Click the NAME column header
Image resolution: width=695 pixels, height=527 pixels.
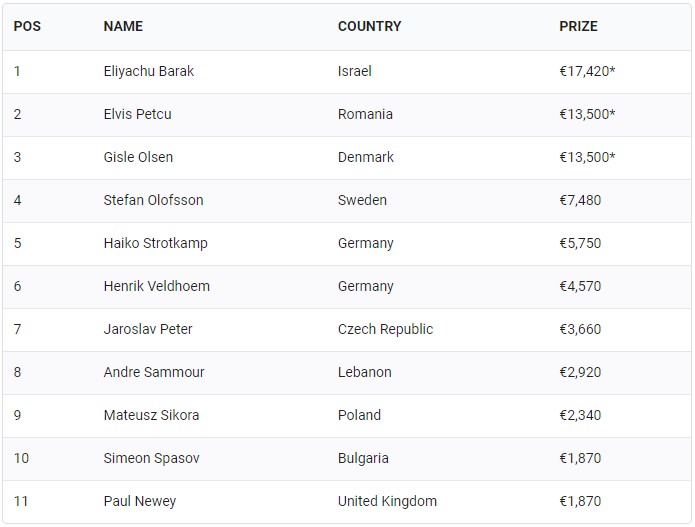[123, 26]
